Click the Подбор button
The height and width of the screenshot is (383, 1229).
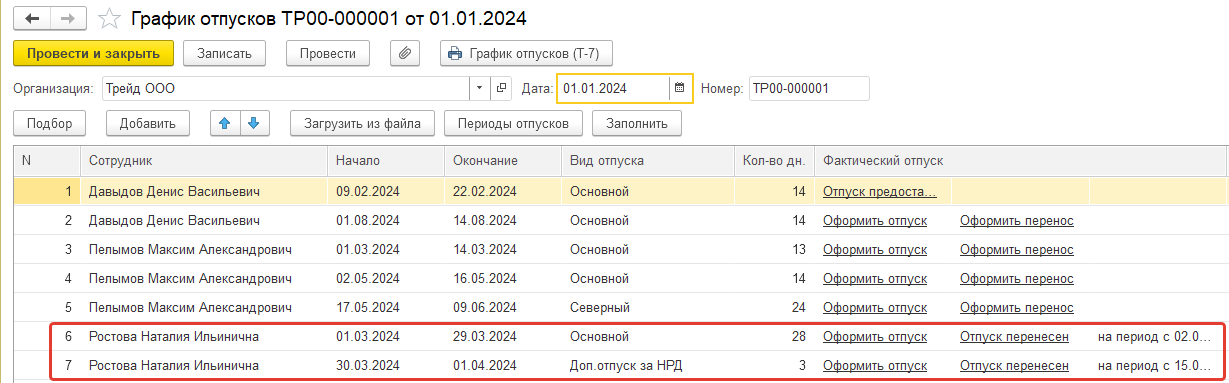click(x=50, y=123)
